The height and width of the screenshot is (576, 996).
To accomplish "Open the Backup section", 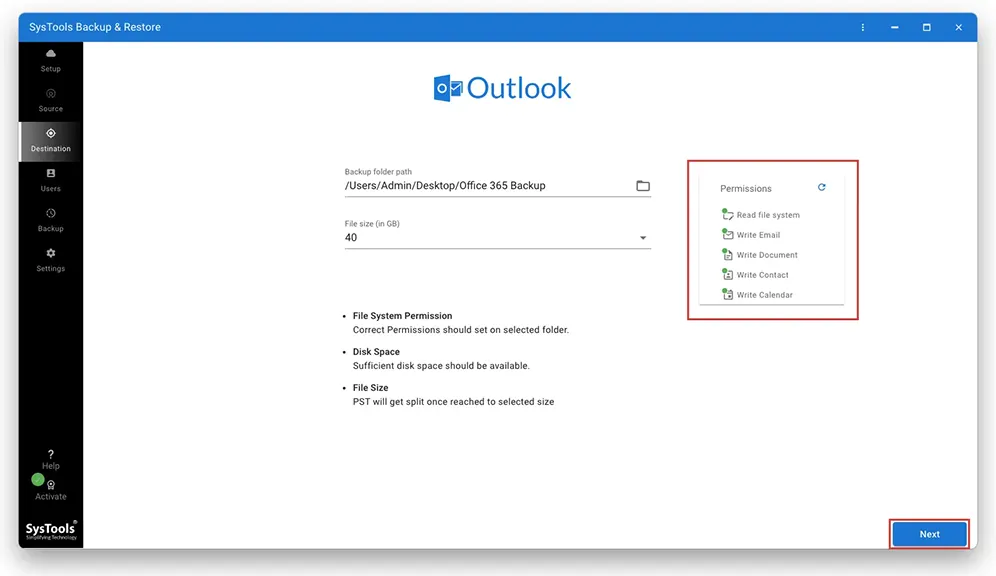I will (x=51, y=221).
